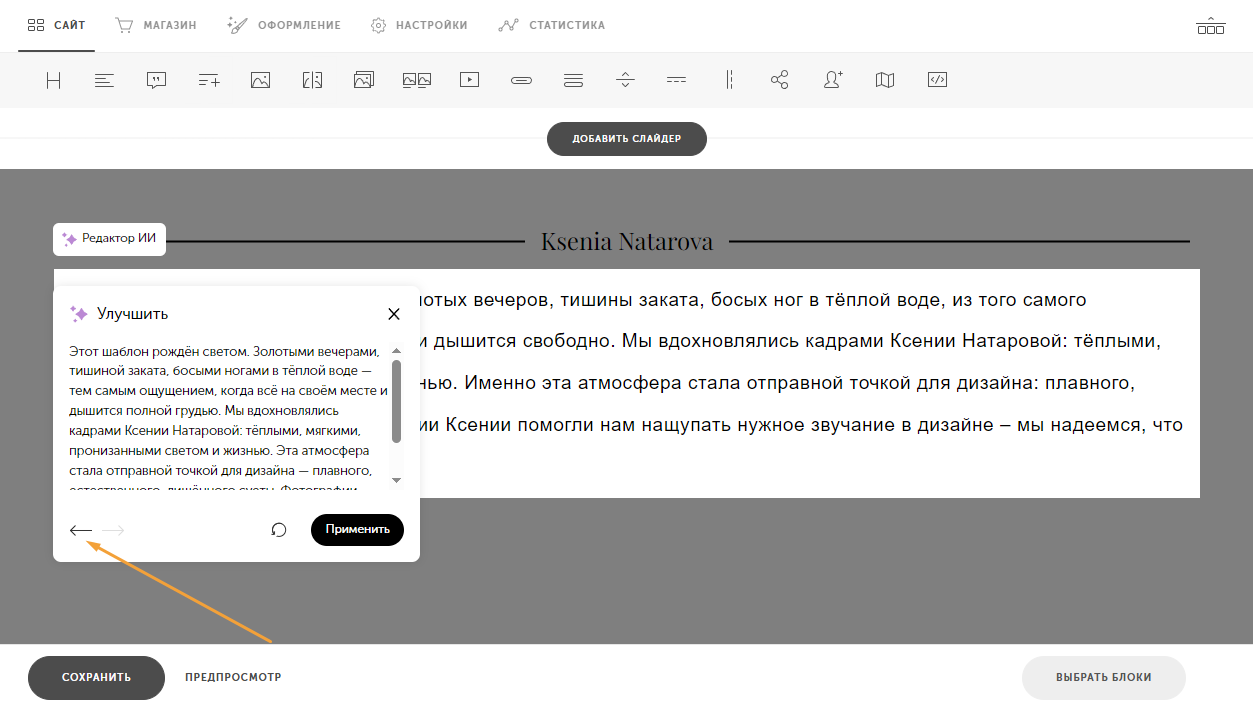The image size is (1253, 721).
Task: Add a map block
Action: pos(884,79)
